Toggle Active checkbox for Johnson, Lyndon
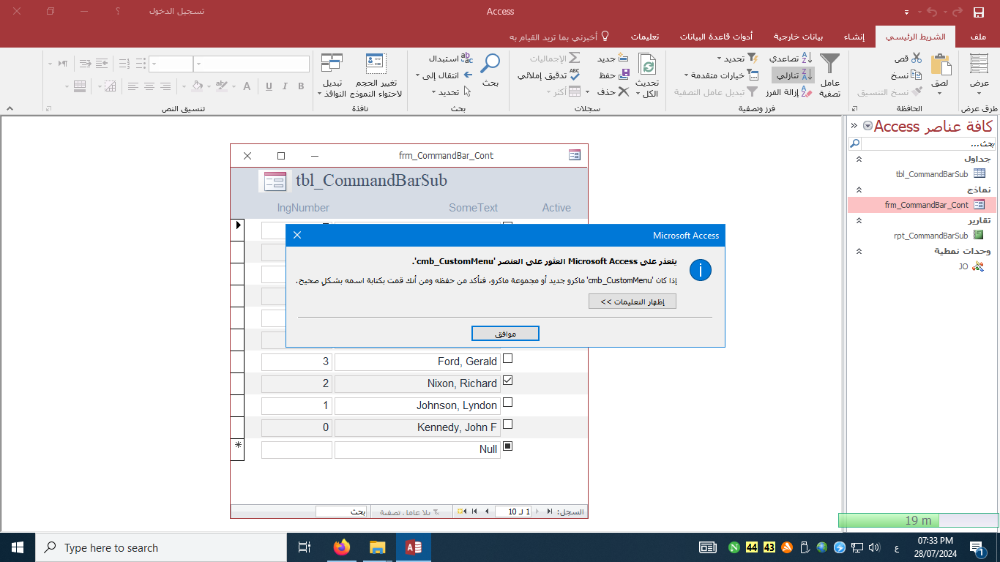 pyautogui.click(x=508, y=403)
